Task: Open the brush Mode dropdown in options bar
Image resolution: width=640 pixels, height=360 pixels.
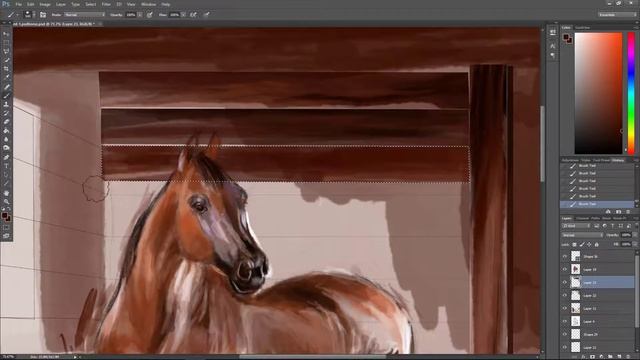Action: (x=84, y=15)
